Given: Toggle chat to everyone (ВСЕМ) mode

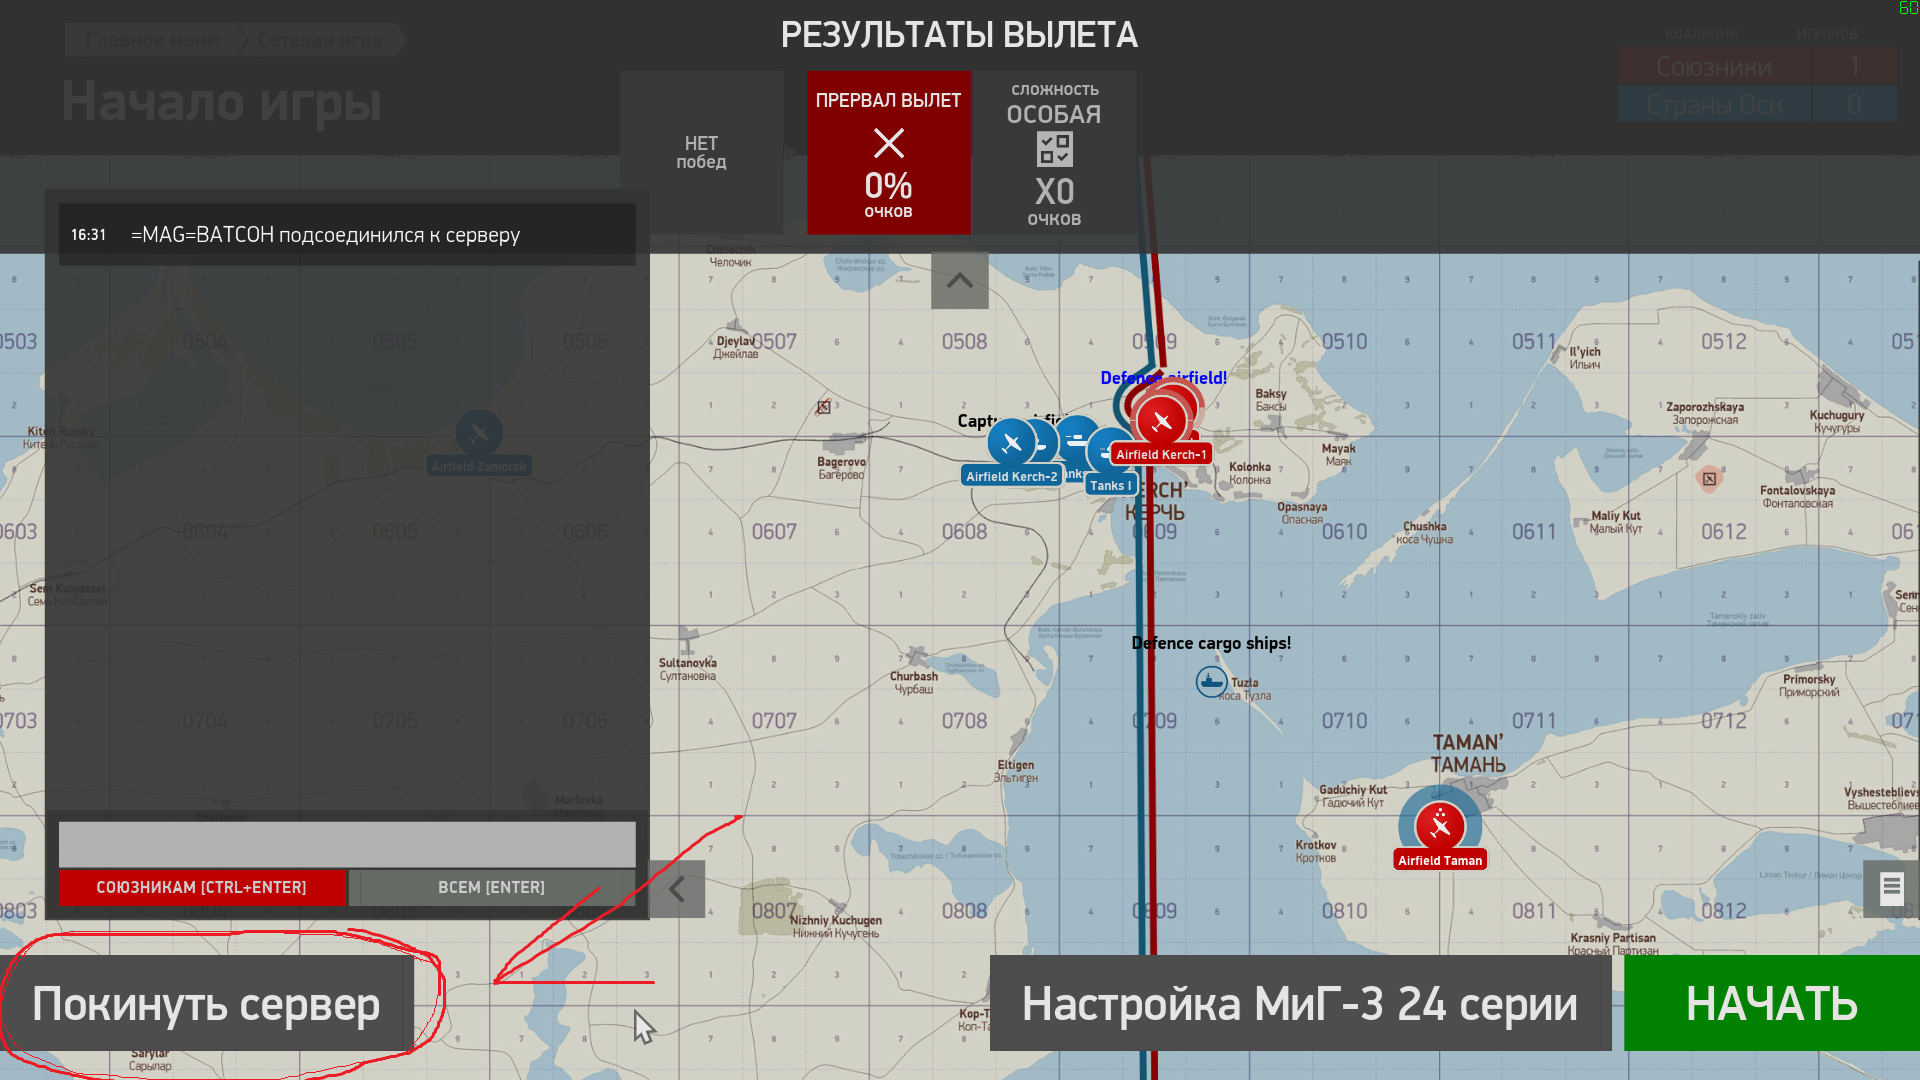Looking at the screenshot, I should point(491,887).
